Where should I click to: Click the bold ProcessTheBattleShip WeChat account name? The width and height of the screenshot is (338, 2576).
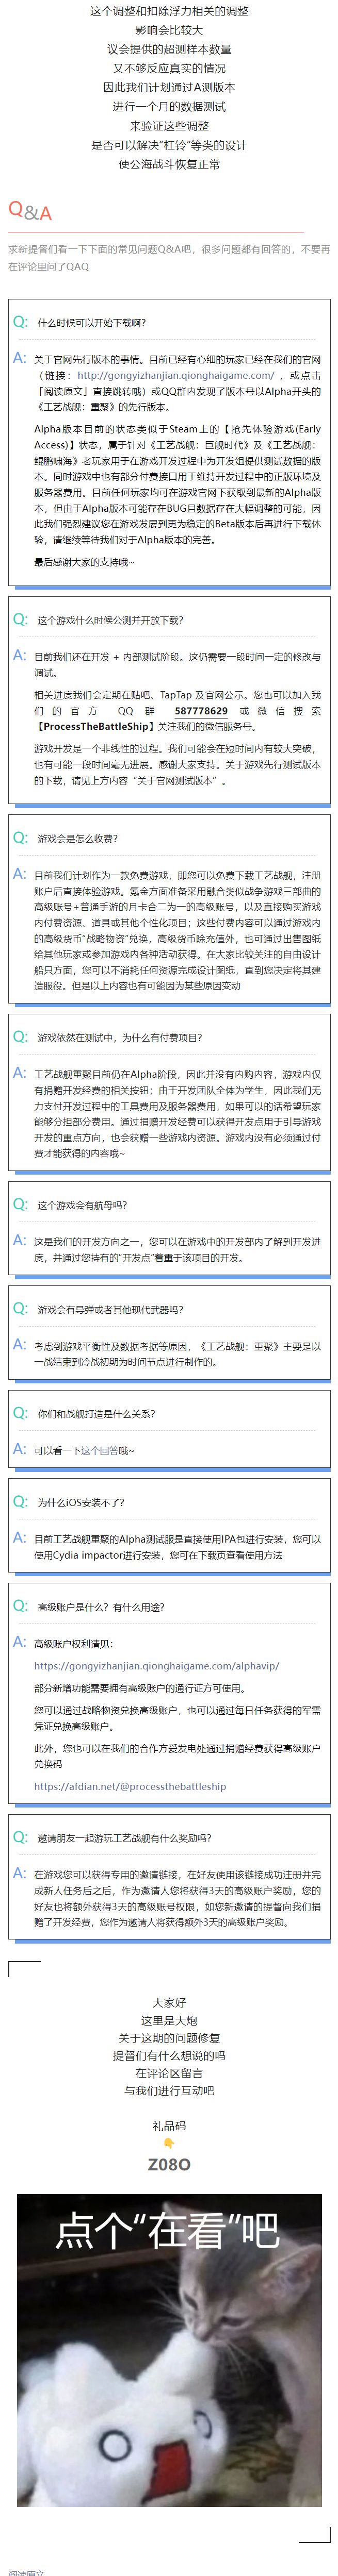[97, 726]
